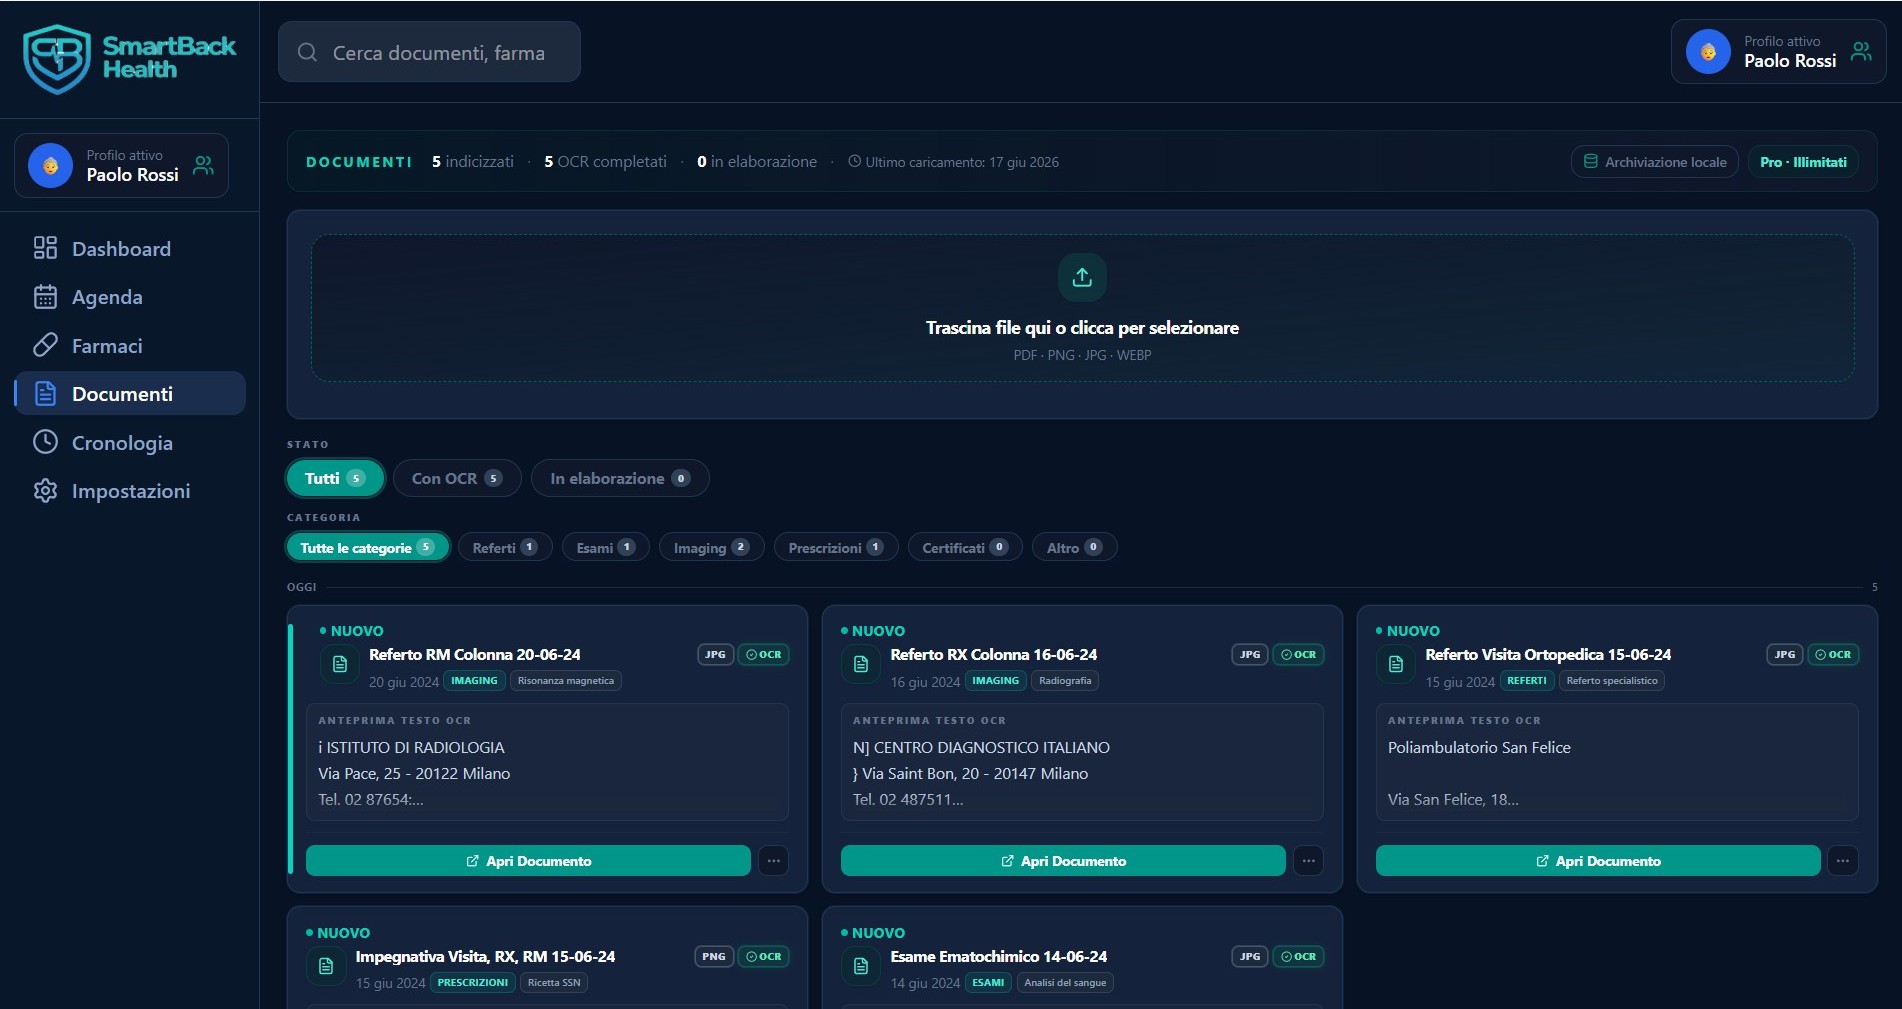This screenshot has width=1902, height=1009.
Task: Click the document icon of Referto RX Colonna
Action: click(x=861, y=664)
